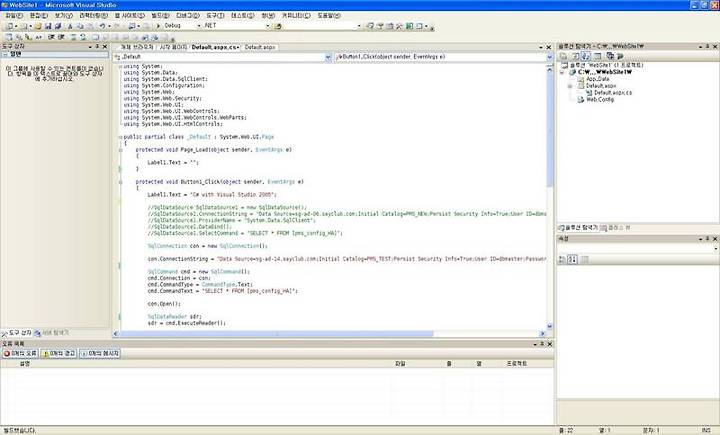Image resolution: width=720 pixels, height=435 pixels.
Task: Click the code editor horizontal scrollbar thumb
Action: (x=276, y=334)
